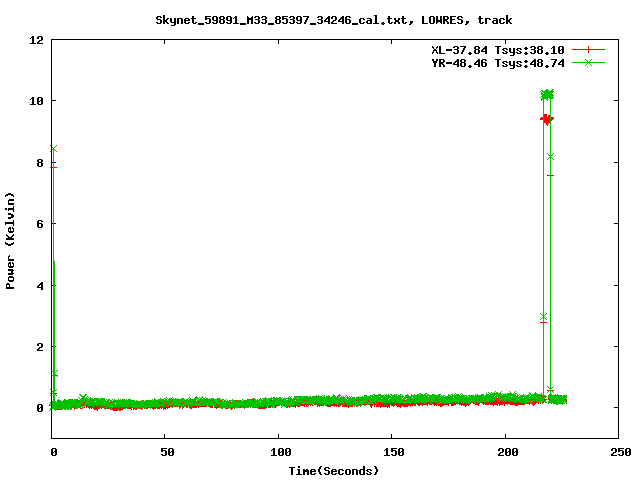Viewport: 640px width, 480px height.
Task: Click the Time(Seconds) axis label
Action: click(334, 471)
